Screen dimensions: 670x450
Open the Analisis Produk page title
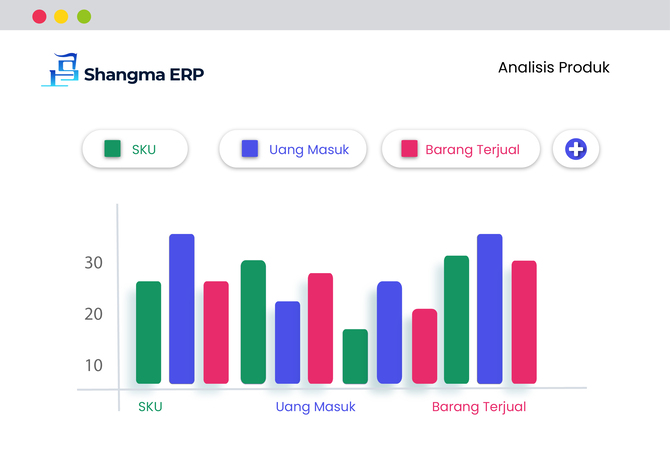[553, 68]
